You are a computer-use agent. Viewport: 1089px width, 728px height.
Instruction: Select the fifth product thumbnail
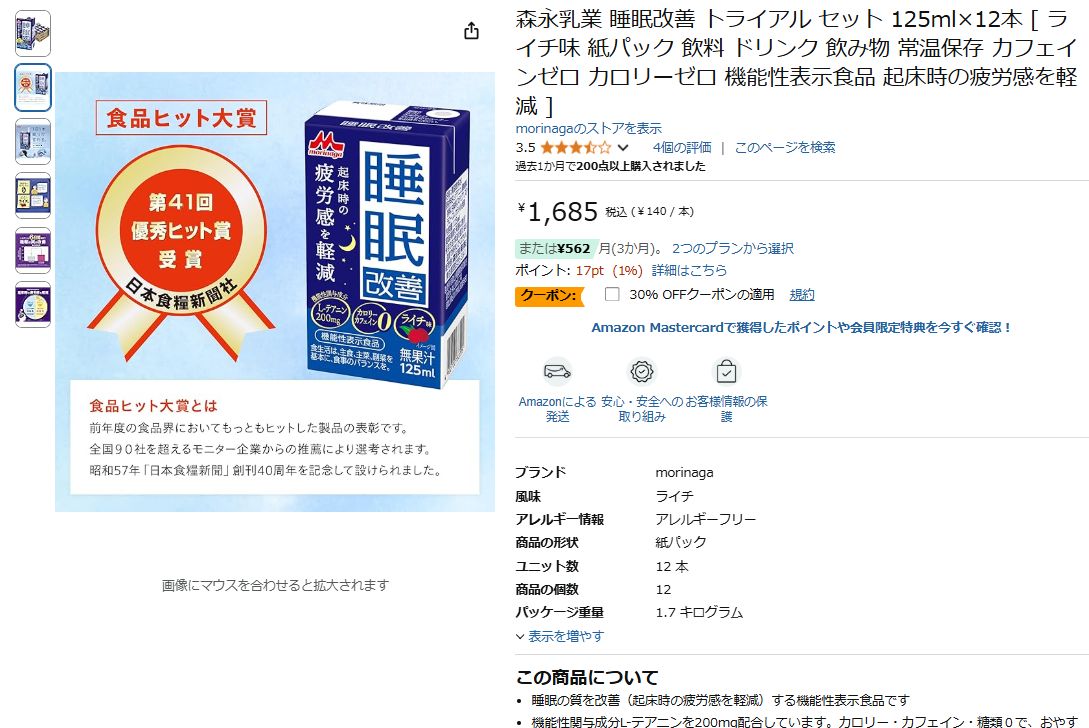pos(33,250)
